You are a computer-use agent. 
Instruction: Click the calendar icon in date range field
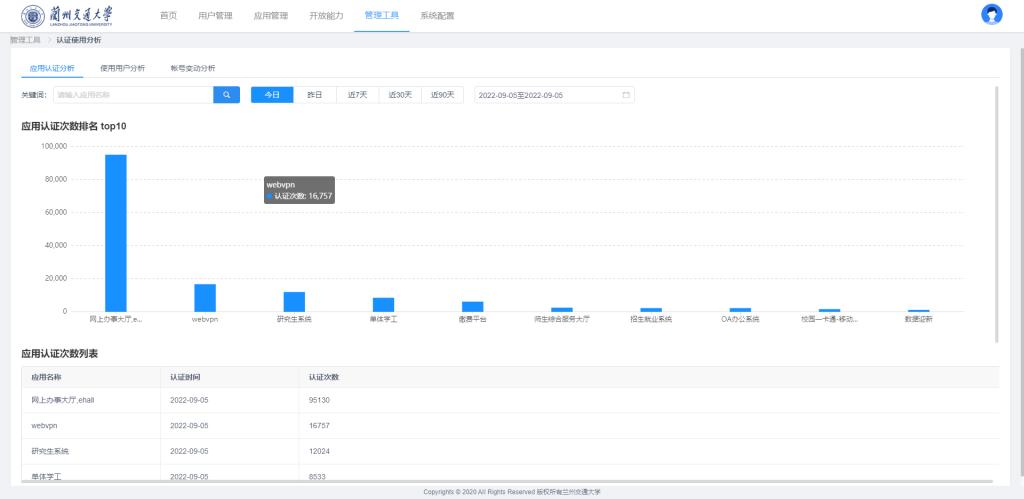coord(626,95)
